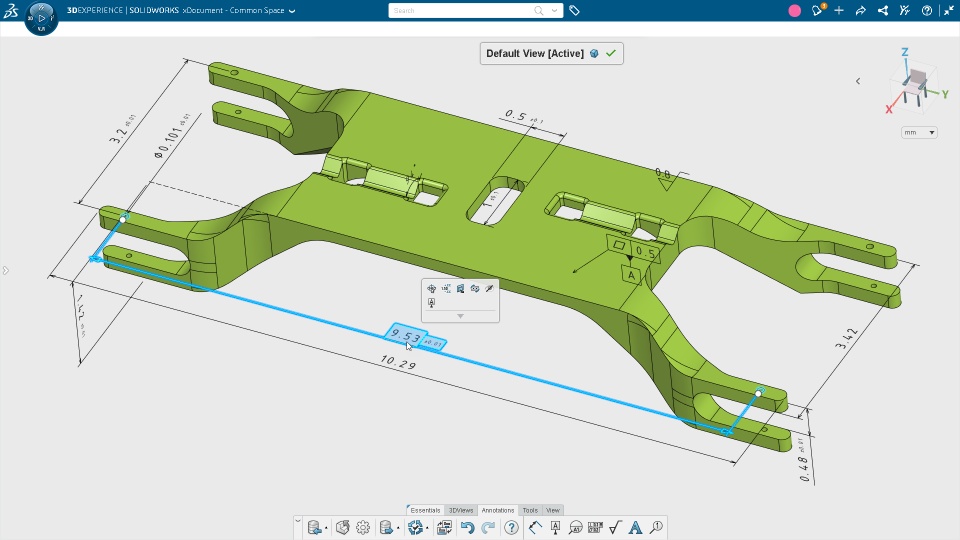
Task: Click the Redo arrow
Action: pos(488,528)
